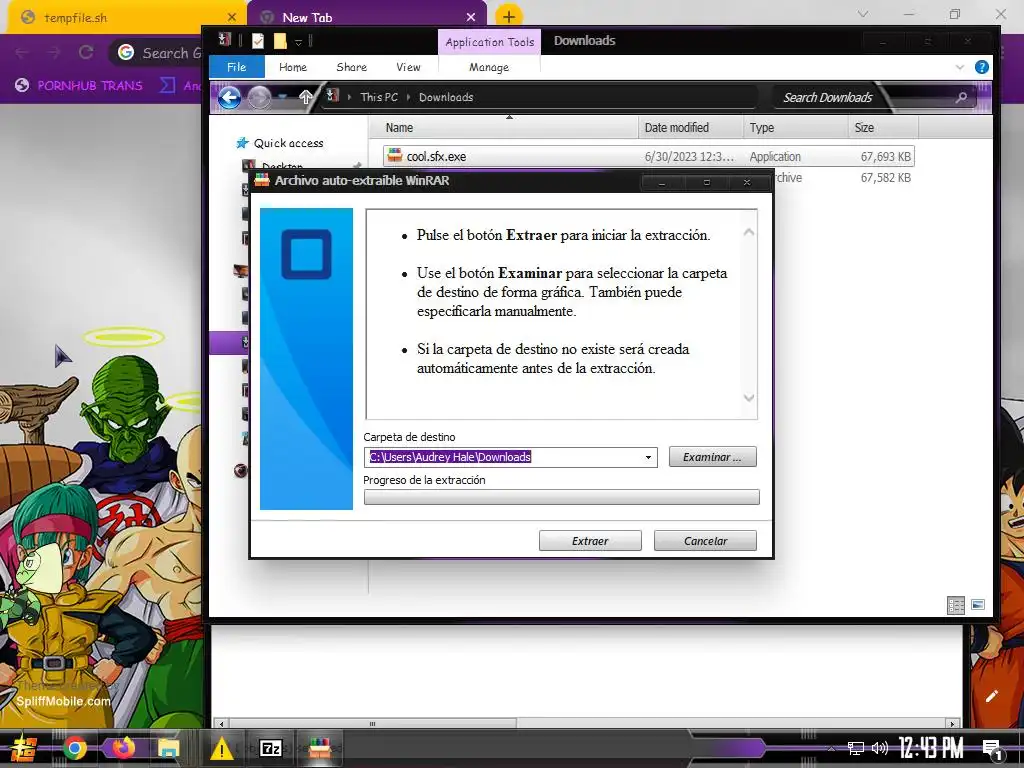Open the Share ribbon tab

[351, 67]
